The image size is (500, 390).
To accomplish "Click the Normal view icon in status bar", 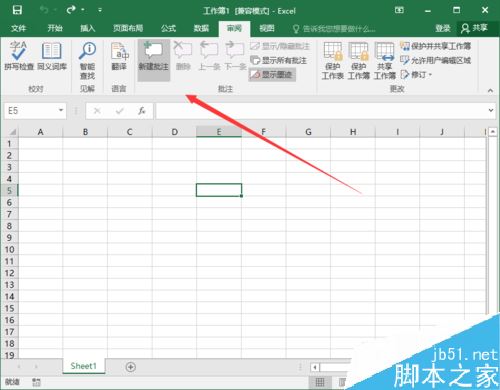I will coord(320,382).
